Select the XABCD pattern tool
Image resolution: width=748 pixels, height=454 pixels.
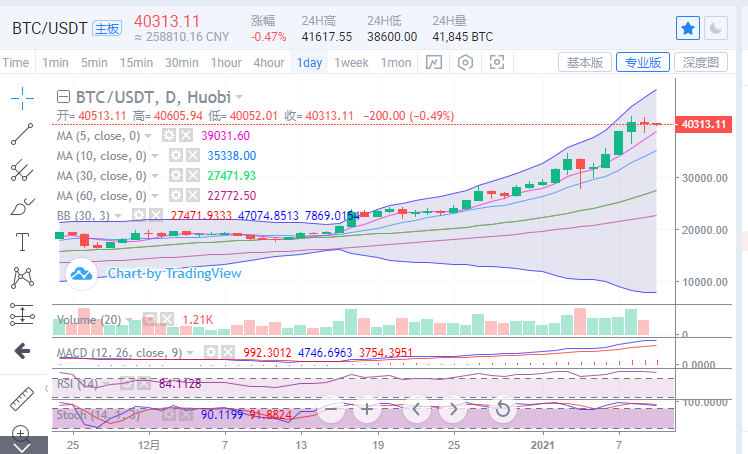point(22,278)
